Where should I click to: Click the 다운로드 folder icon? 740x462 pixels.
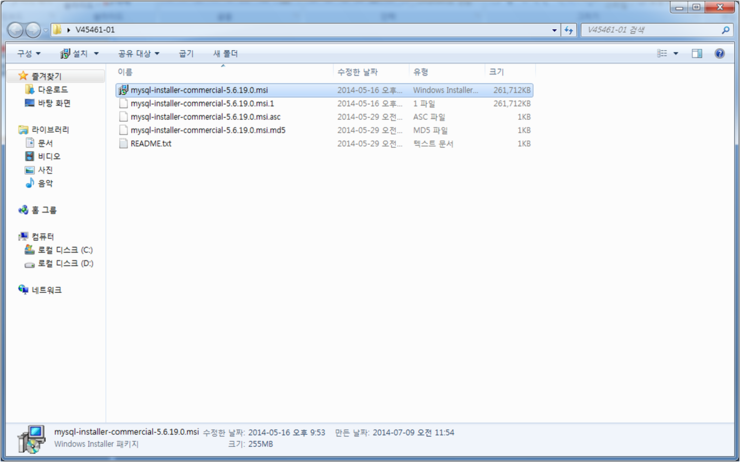point(30,89)
